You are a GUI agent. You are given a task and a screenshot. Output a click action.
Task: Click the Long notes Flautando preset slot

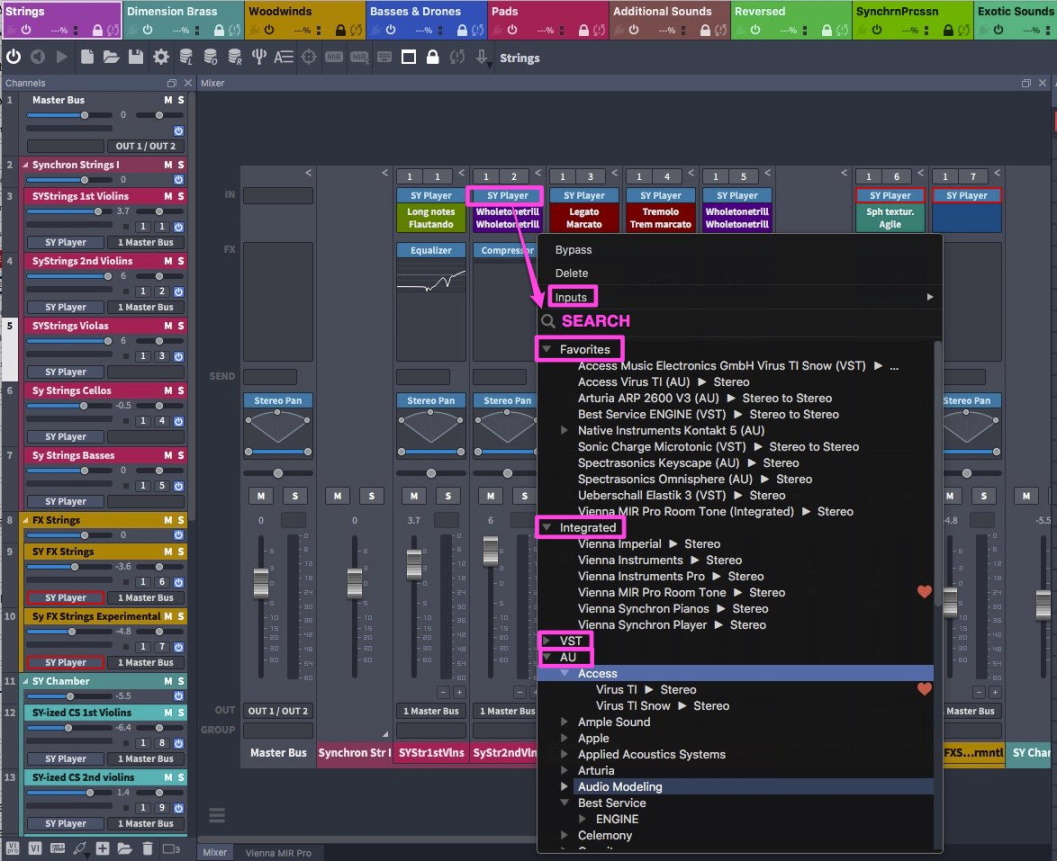click(x=431, y=218)
